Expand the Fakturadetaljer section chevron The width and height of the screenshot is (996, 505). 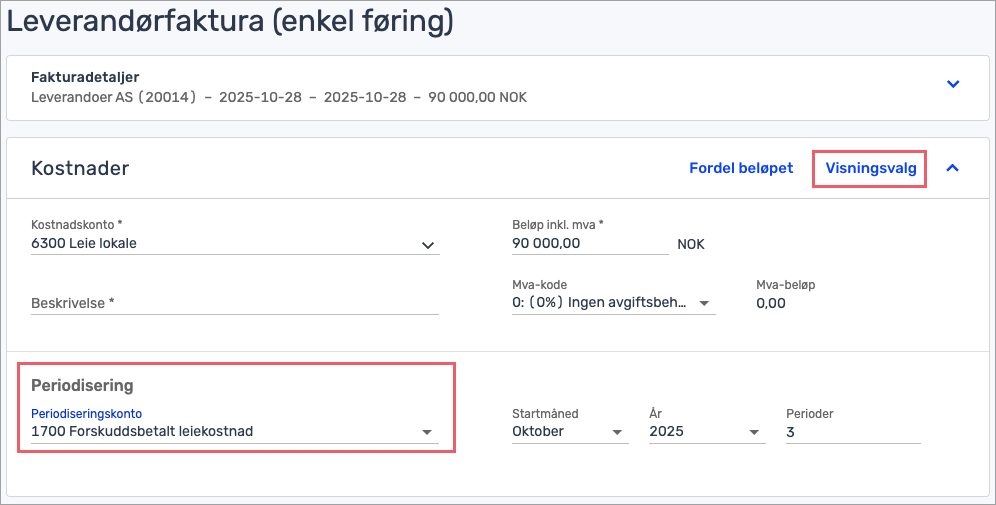953,85
